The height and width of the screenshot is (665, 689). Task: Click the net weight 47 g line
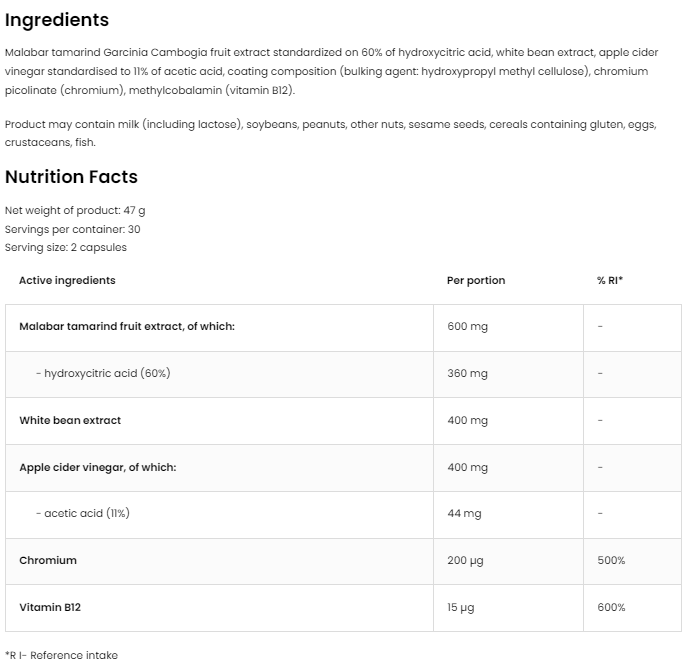[x=75, y=210]
